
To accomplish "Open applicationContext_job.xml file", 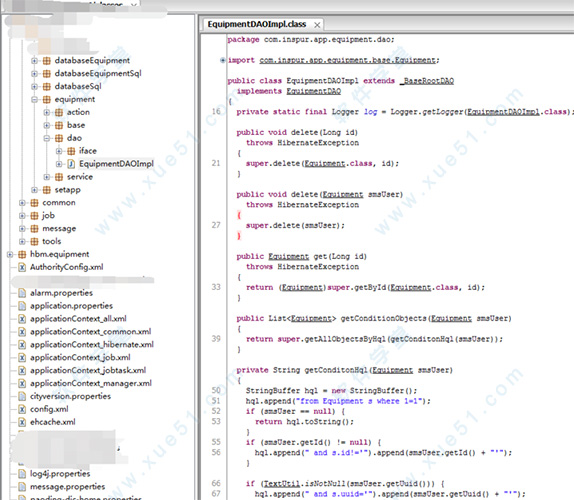I will tap(80, 358).
